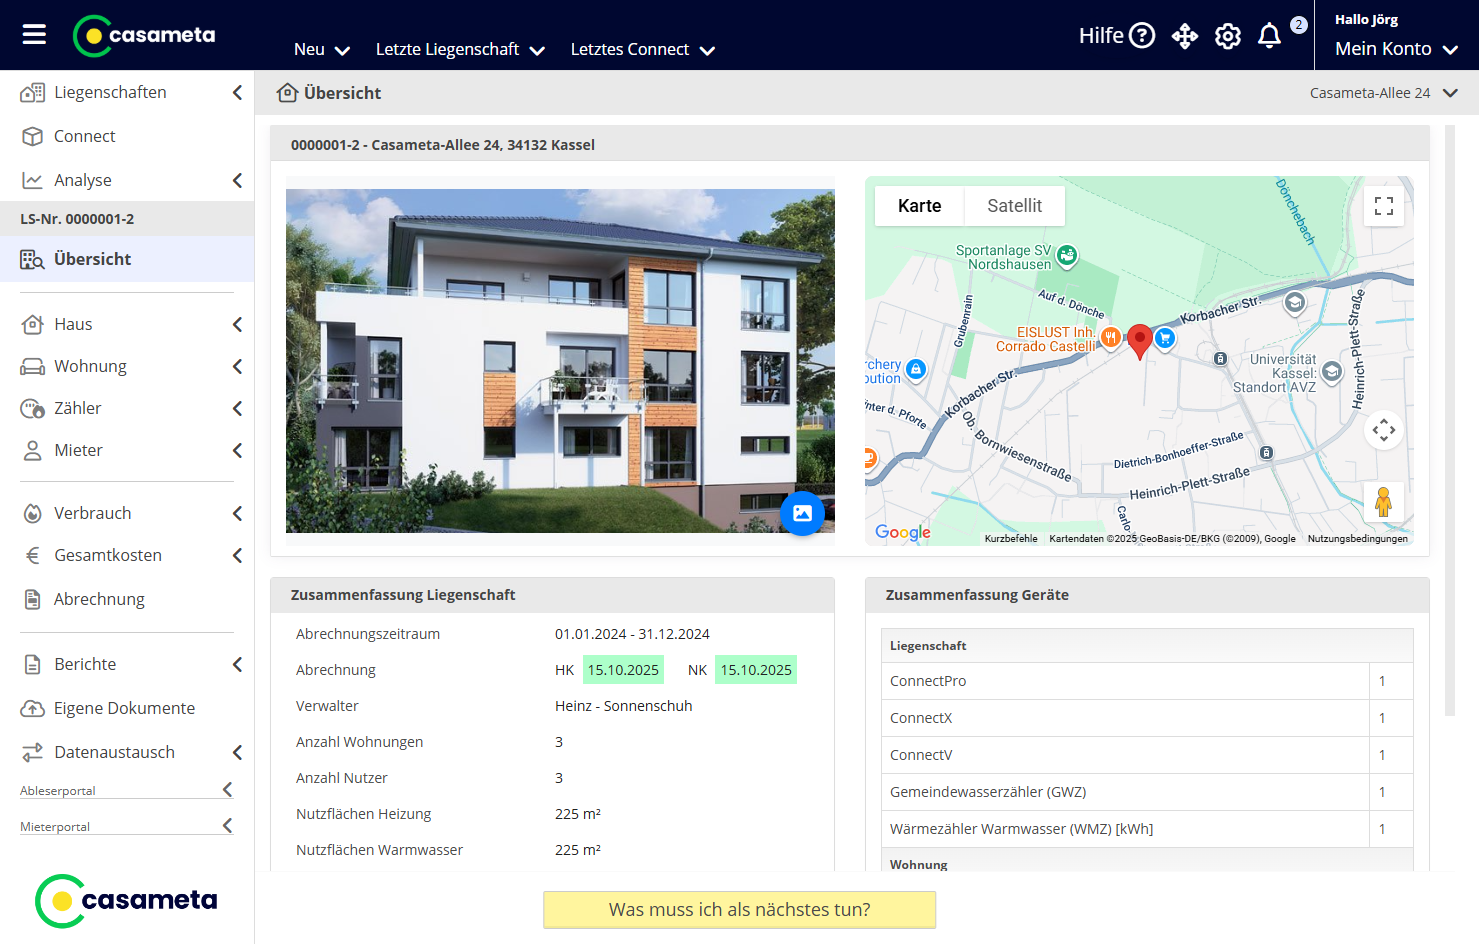The image size is (1479, 944).
Task: Click the Hilfe question mark icon
Action: 1141,36
